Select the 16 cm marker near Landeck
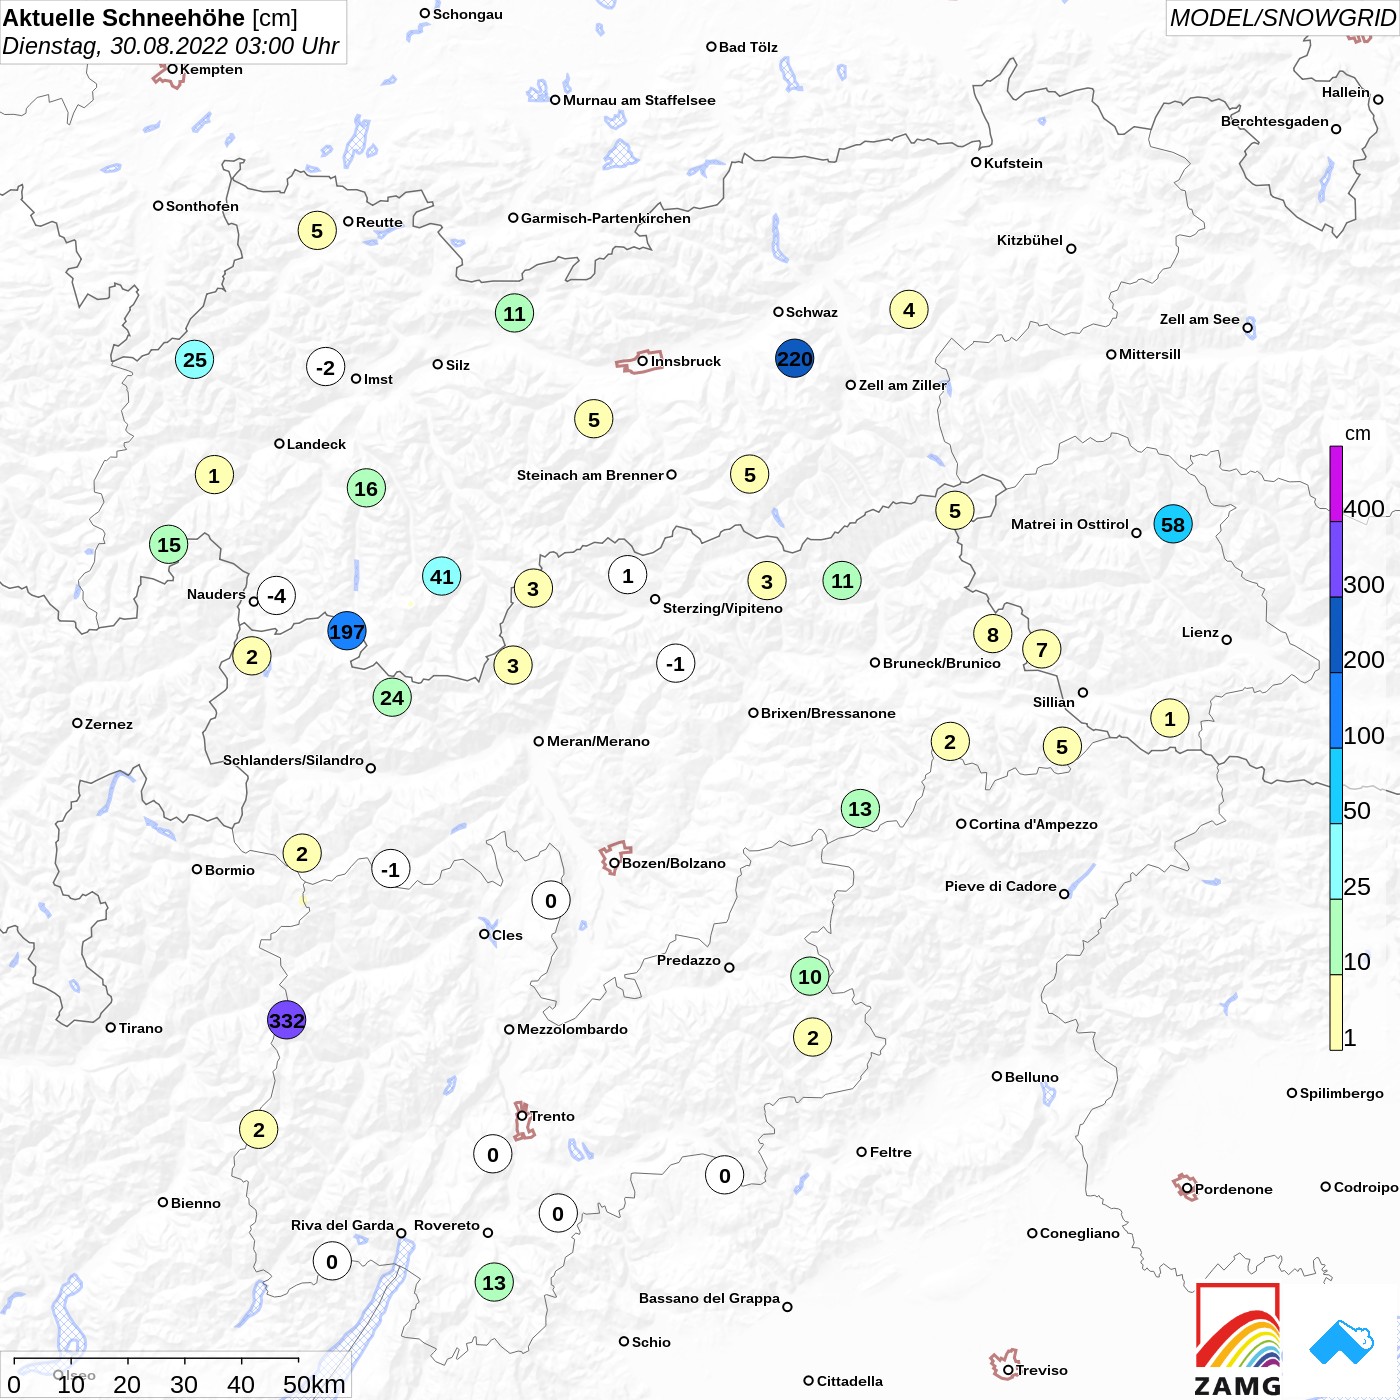This screenshot has height=1400, width=1400. click(x=366, y=489)
